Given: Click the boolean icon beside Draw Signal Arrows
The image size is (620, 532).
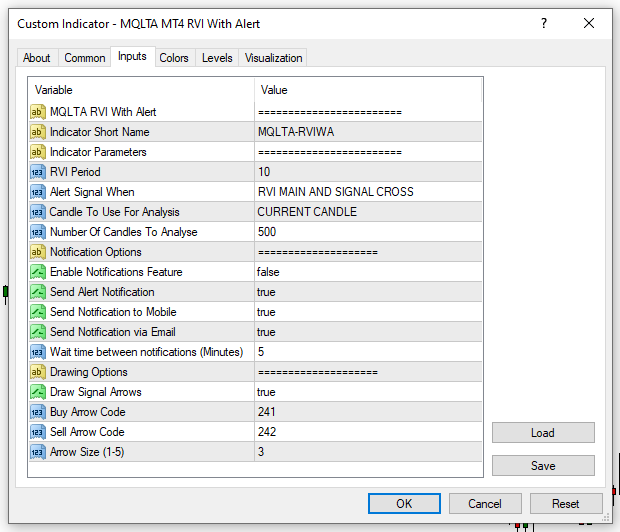Looking at the screenshot, I should point(38,392).
